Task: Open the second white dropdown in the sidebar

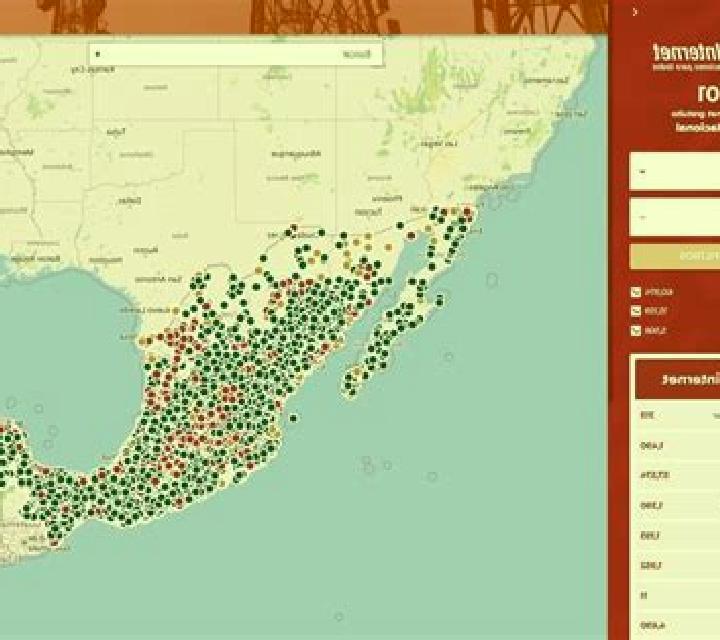Action: click(675, 217)
